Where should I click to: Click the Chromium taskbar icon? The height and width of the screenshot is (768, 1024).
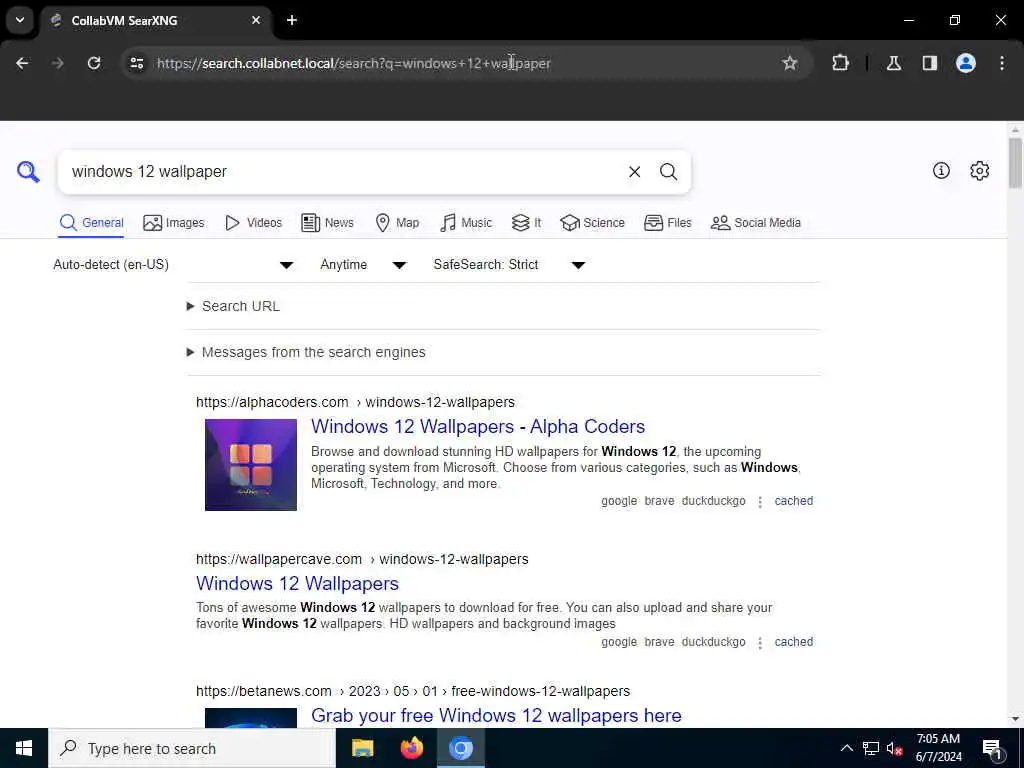tap(460, 748)
